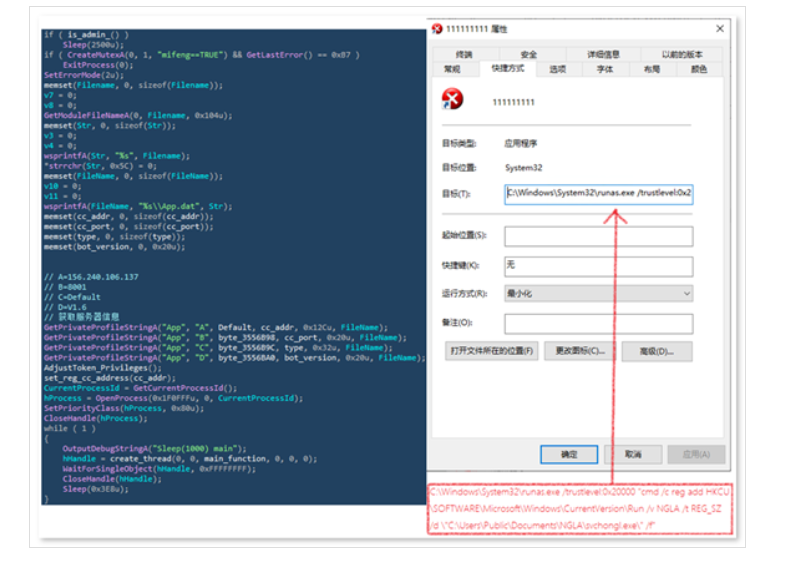Show the 颜色 tab
This screenshot has height=564, width=786.
pos(699,69)
